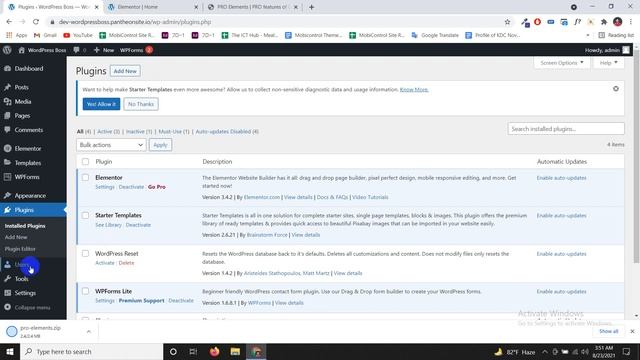Open the Know More link
The image size is (640, 360).
(x=414, y=89)
